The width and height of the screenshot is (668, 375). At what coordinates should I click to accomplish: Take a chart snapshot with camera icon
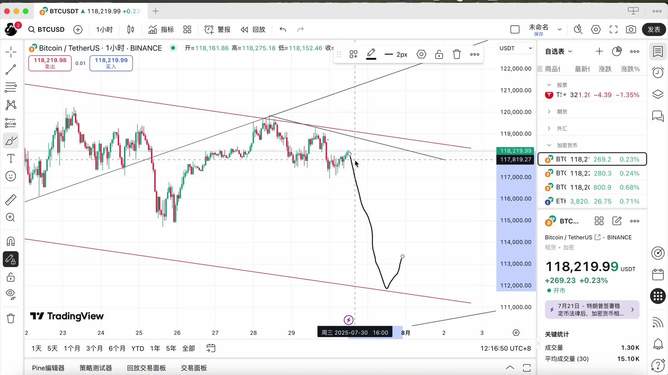(x=631, y=29)
